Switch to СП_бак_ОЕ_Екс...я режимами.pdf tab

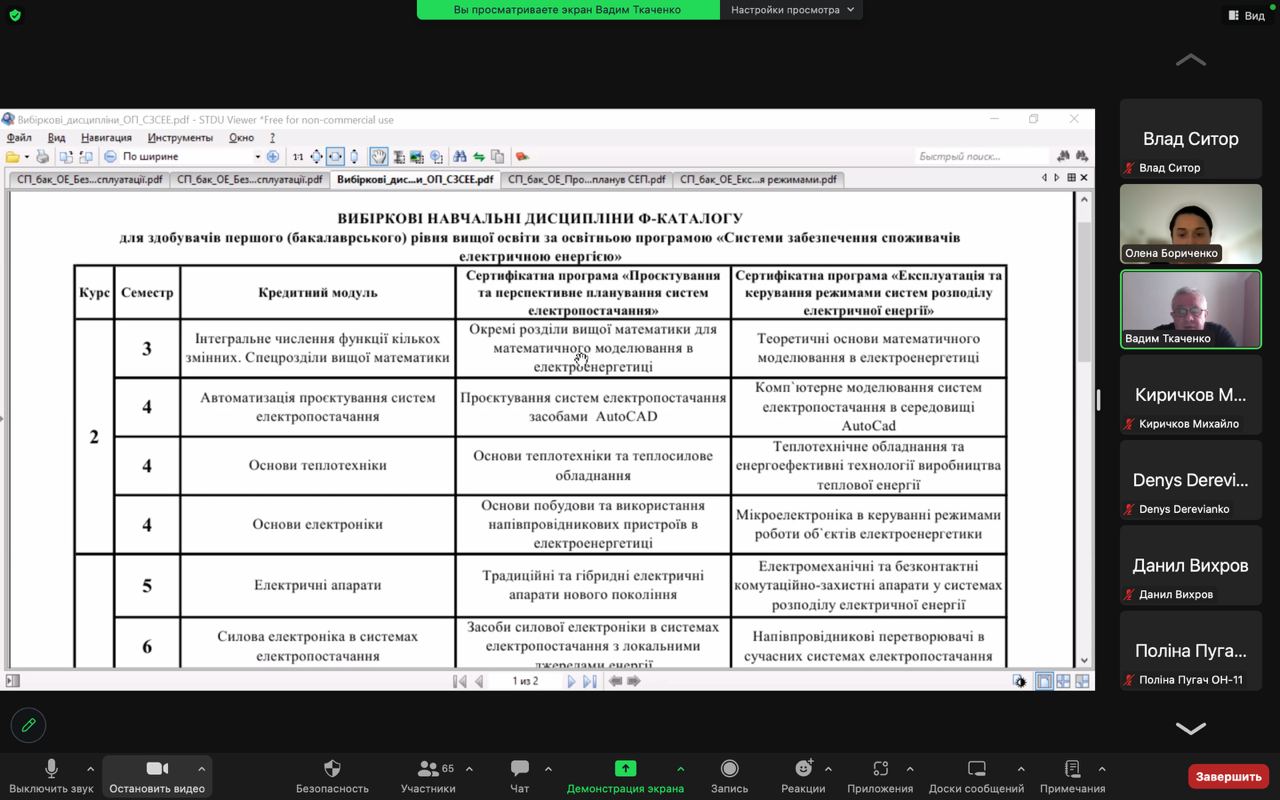tap(758, 180)
